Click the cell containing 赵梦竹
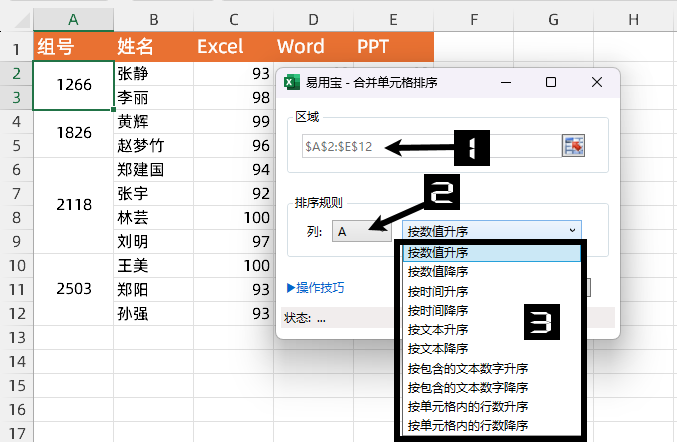This screenshot has width=677, height=442. (x=153, y=145)
